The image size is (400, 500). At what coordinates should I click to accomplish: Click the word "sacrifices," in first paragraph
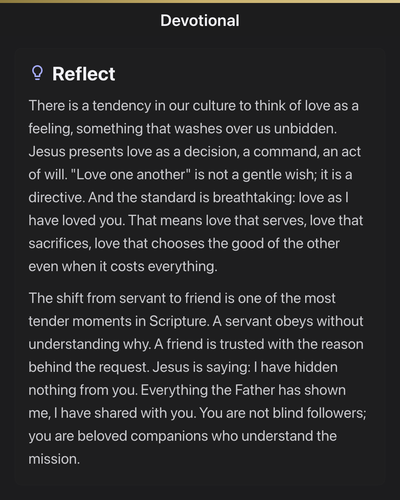[59, 244]
